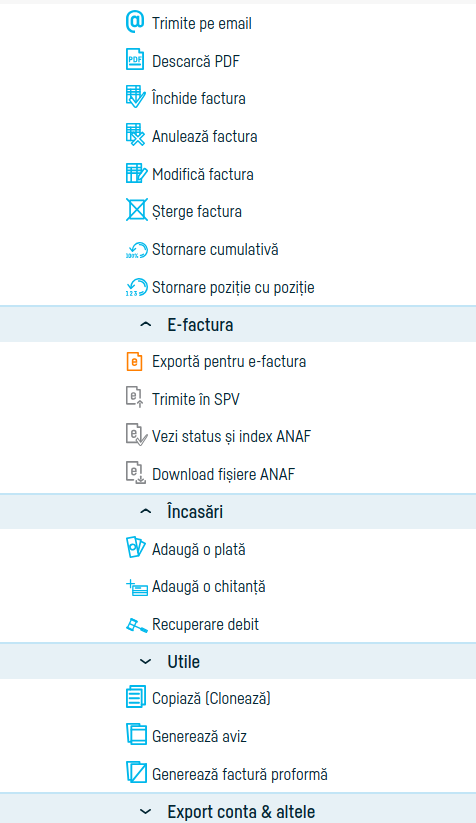Image resolution: width=476 pixels, height=823 pixels.
Task: Click the PDF download icon
Action: (x=135, y=60)
